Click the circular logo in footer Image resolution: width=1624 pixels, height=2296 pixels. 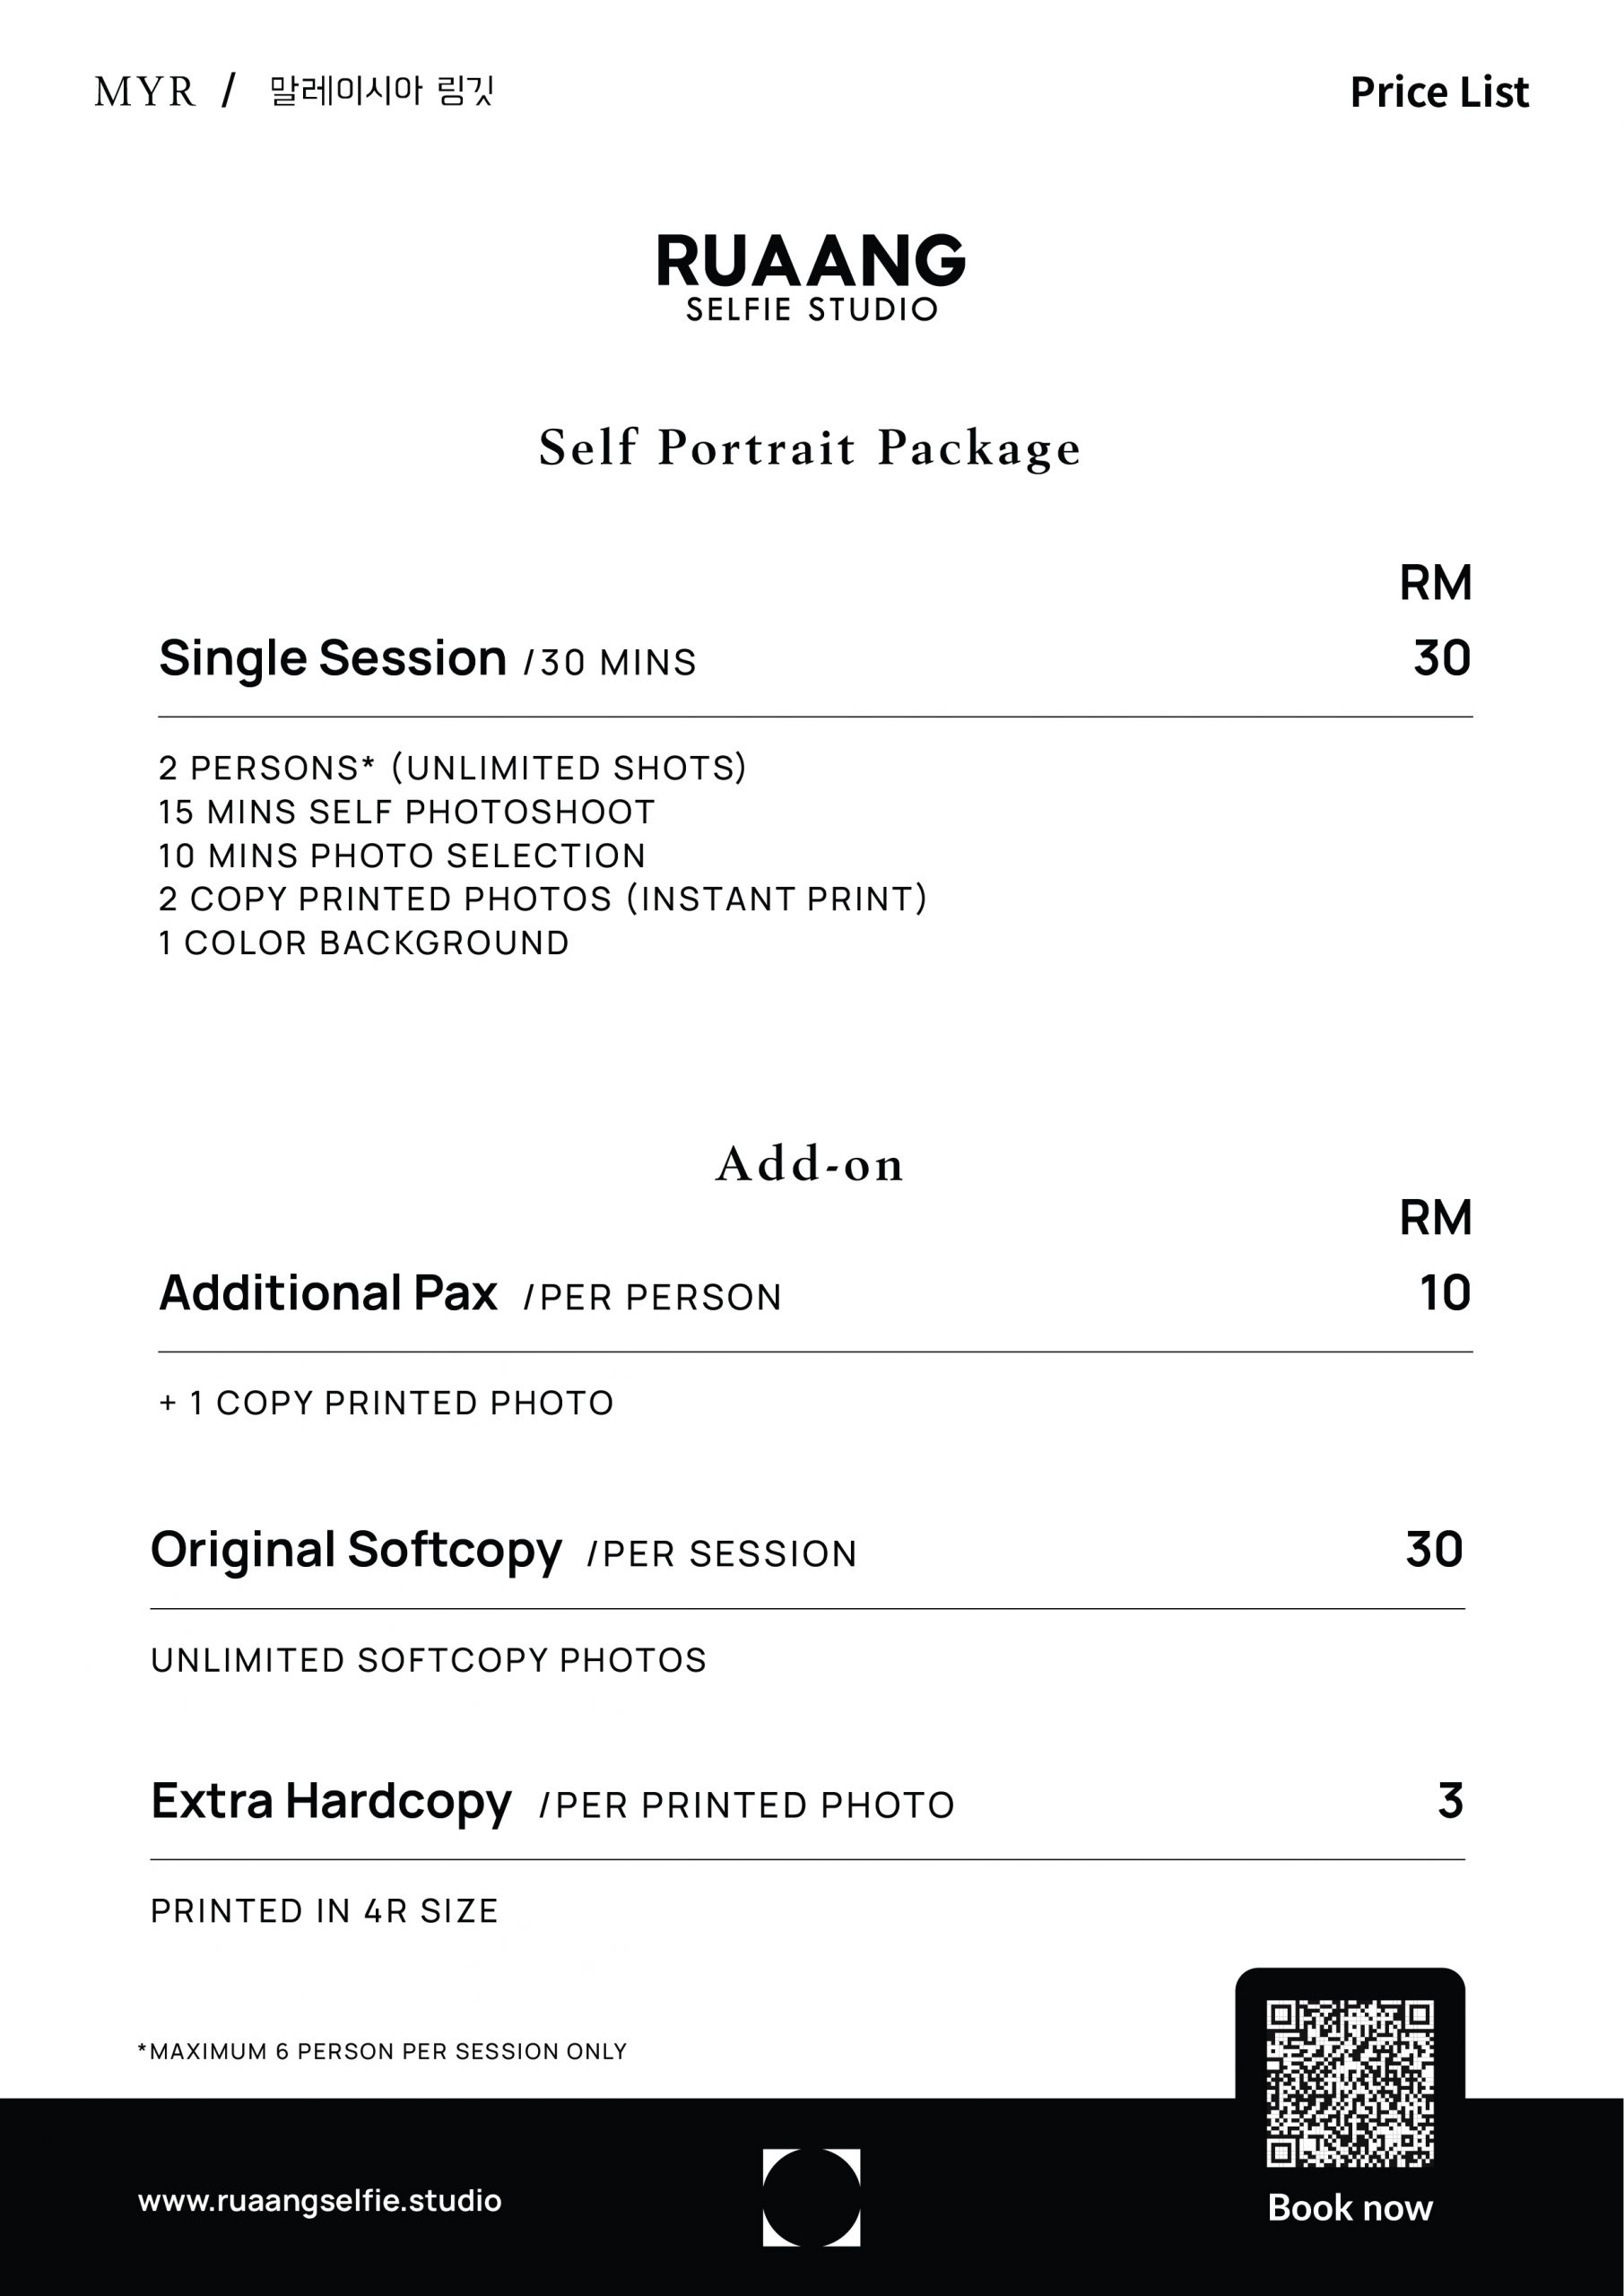(811, 2197)
